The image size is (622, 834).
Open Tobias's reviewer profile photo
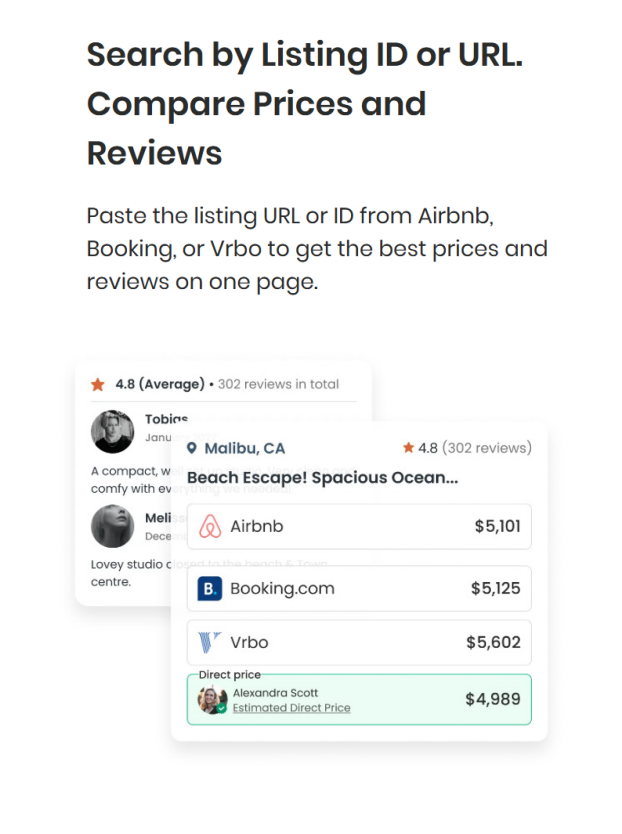click(x=112, y=431)
